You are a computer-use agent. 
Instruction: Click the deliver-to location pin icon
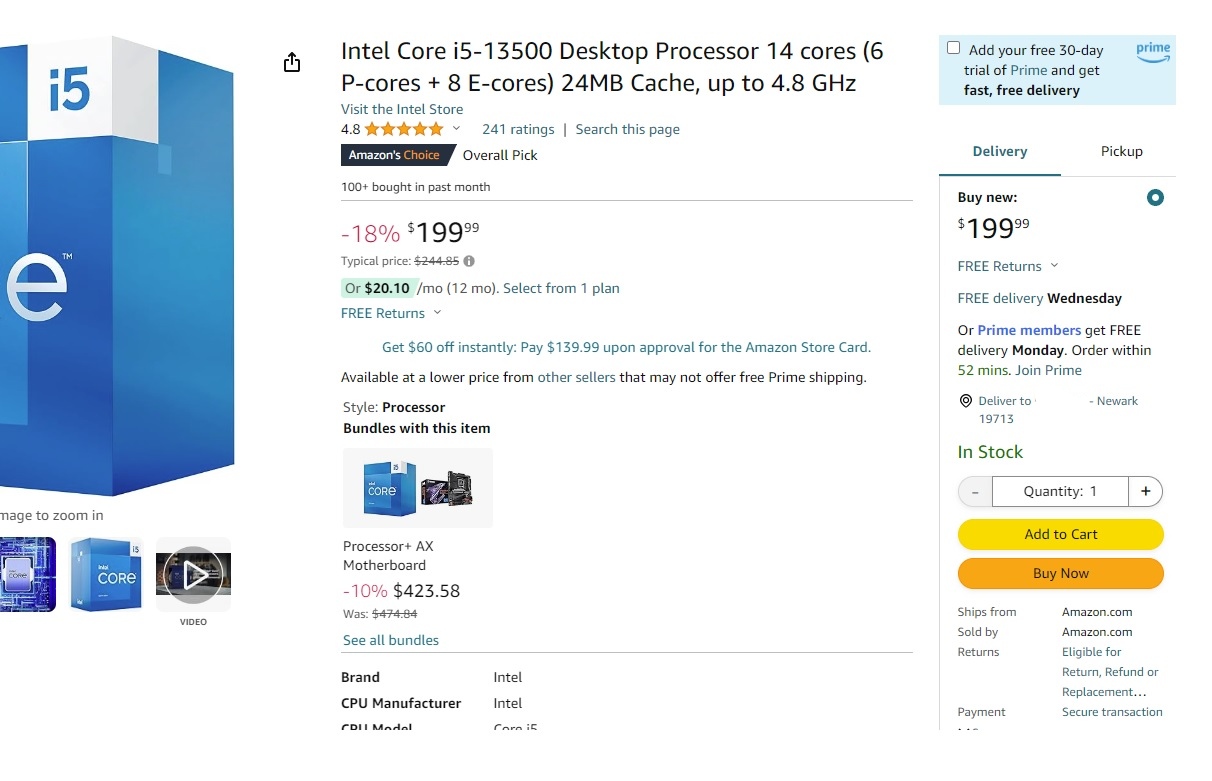(965, 401)
